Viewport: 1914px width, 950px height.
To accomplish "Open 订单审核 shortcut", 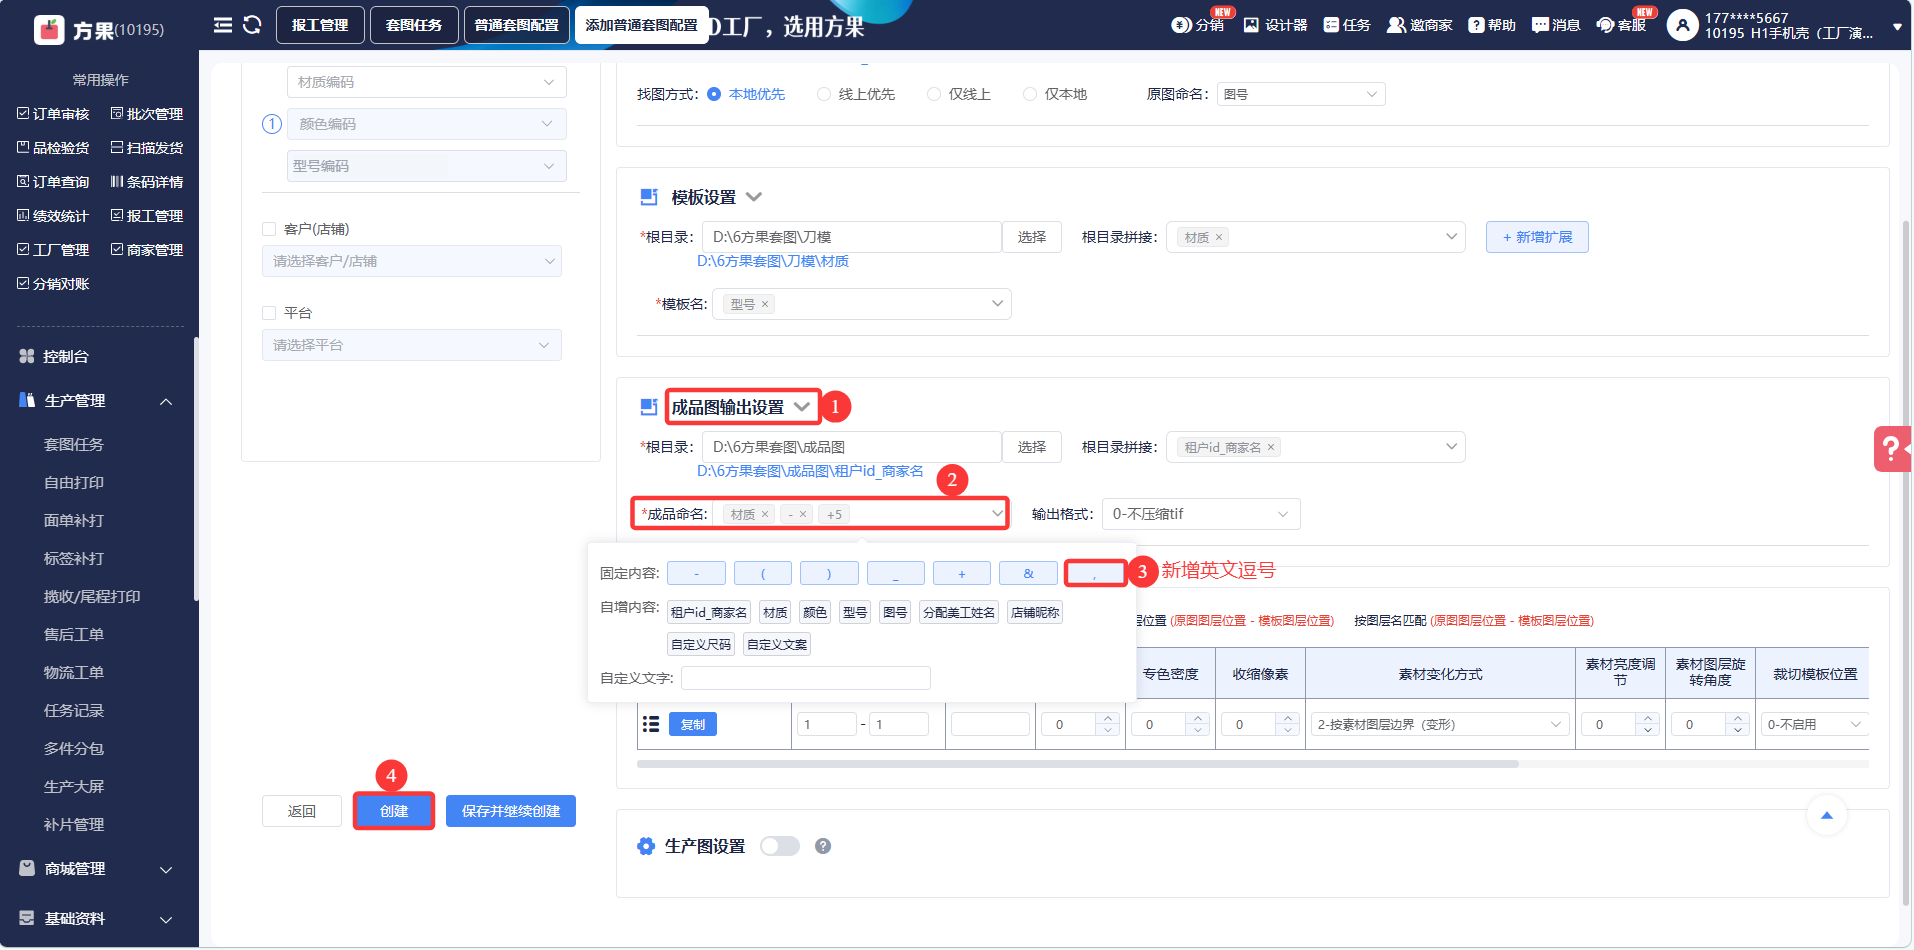I will coord(54,114).
